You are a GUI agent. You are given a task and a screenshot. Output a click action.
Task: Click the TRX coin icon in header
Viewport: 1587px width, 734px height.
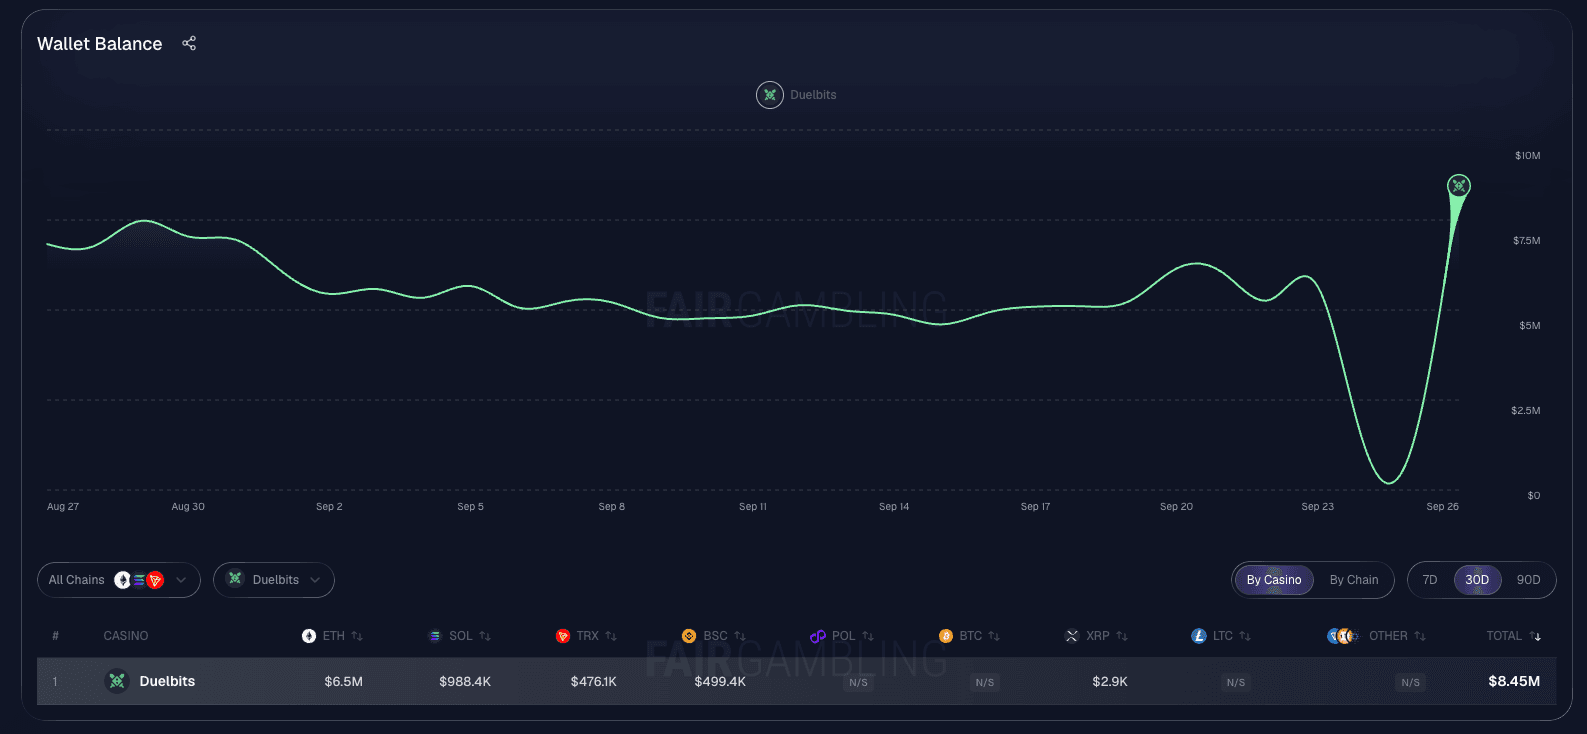[563, 636]
